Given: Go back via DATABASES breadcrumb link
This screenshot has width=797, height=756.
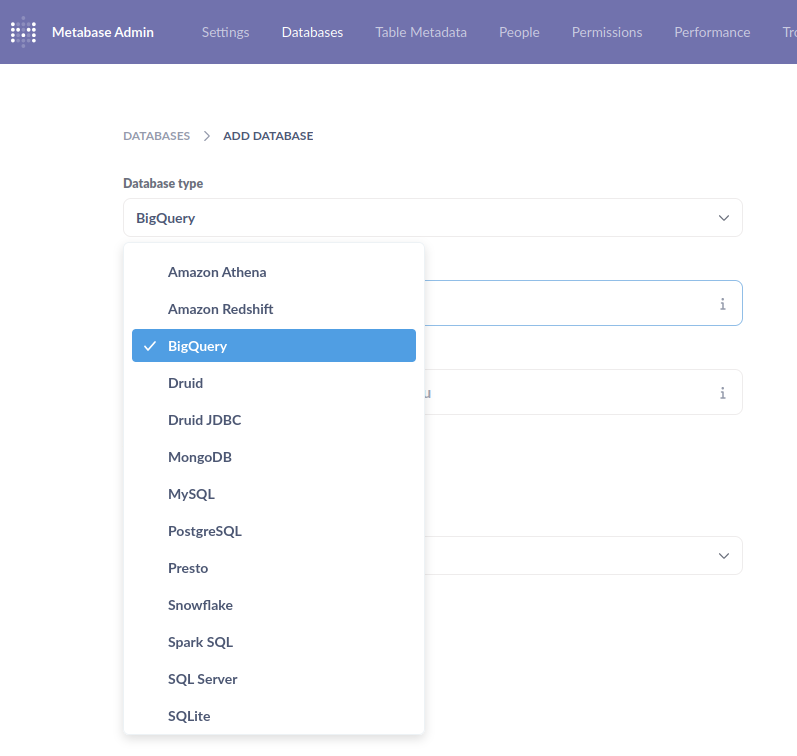Looking at the screenshot, I should [157, 136].
